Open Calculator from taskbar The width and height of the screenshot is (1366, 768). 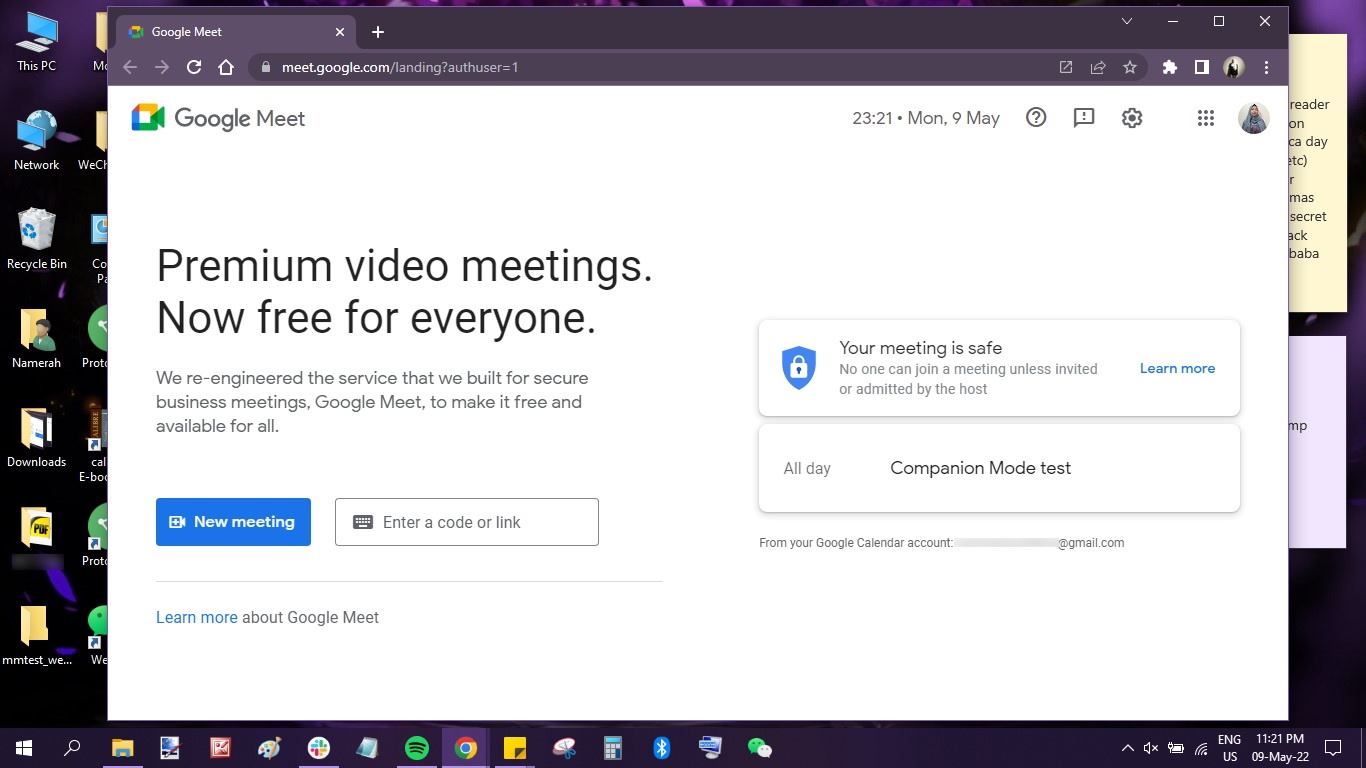pos(612,747)
